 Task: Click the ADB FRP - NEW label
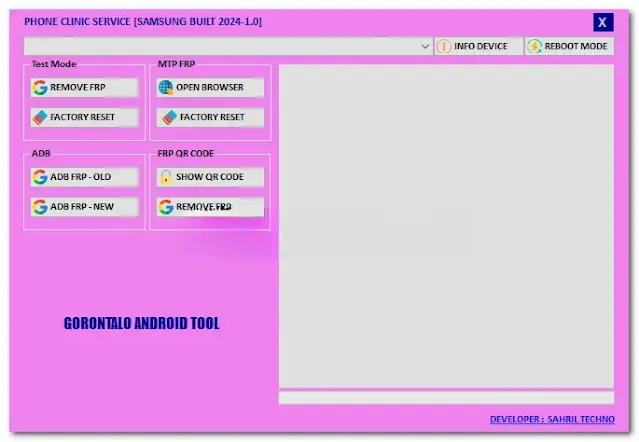click(82, 207)
